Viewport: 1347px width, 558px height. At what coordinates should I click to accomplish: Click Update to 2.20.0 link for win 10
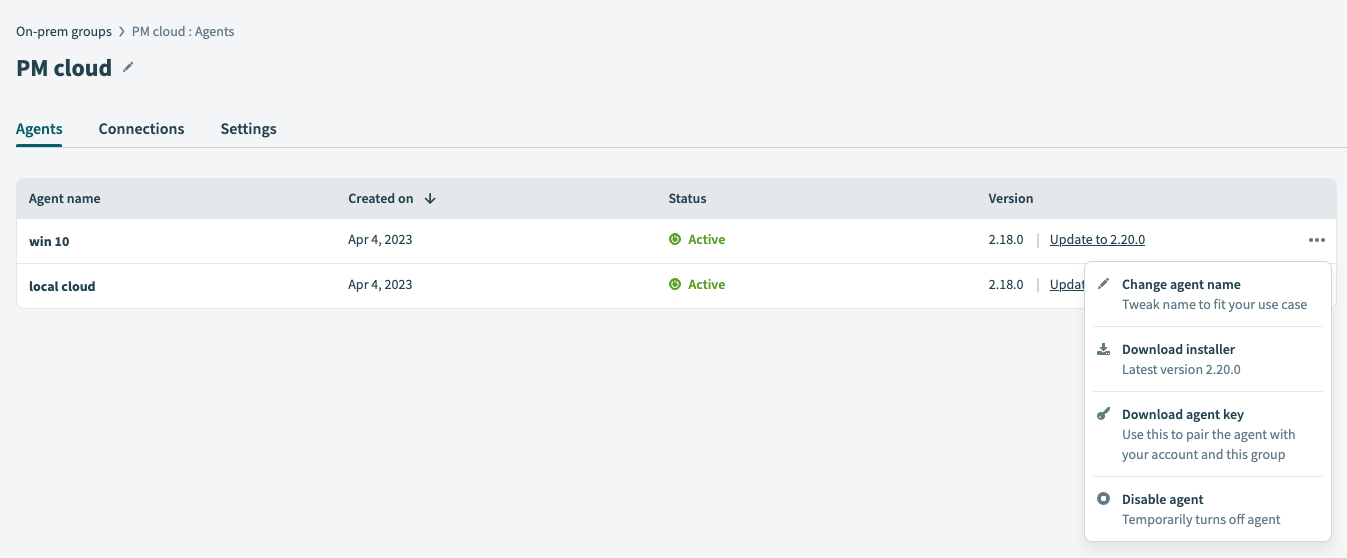(x=1097, y=240)
